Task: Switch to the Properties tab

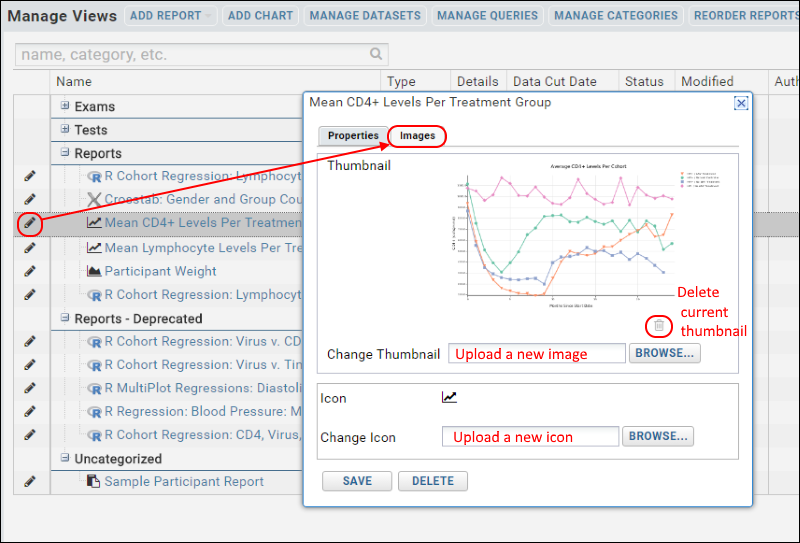Action: click(x=353, y=136)
